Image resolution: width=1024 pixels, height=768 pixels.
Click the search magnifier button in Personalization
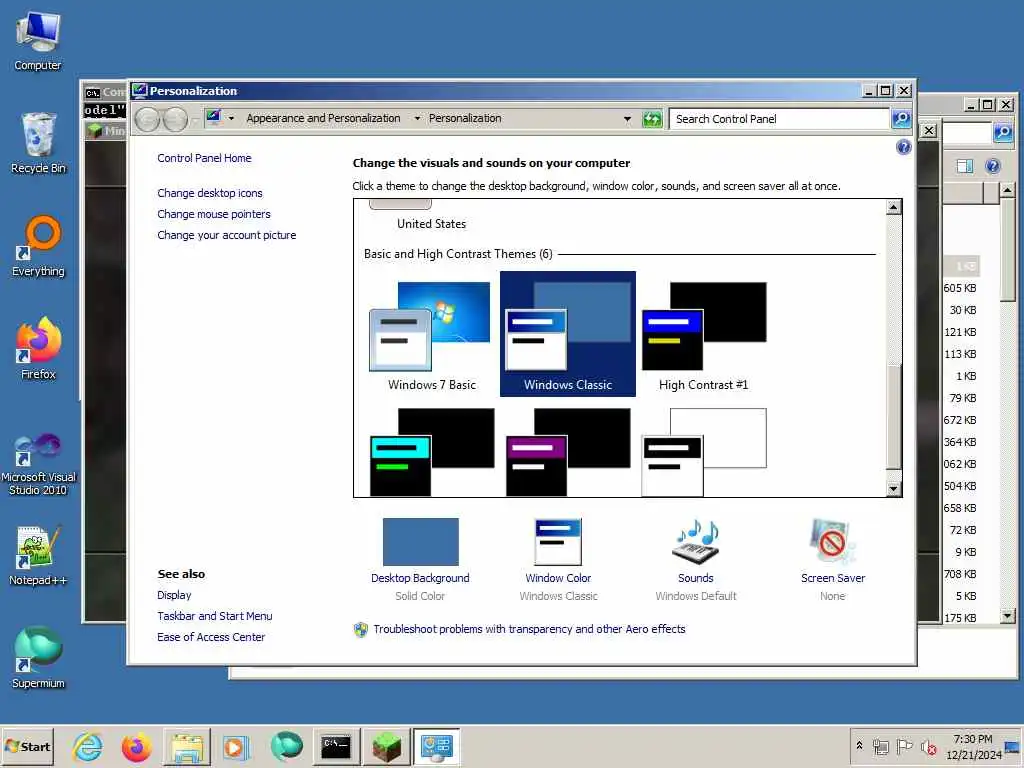point(901,119)
